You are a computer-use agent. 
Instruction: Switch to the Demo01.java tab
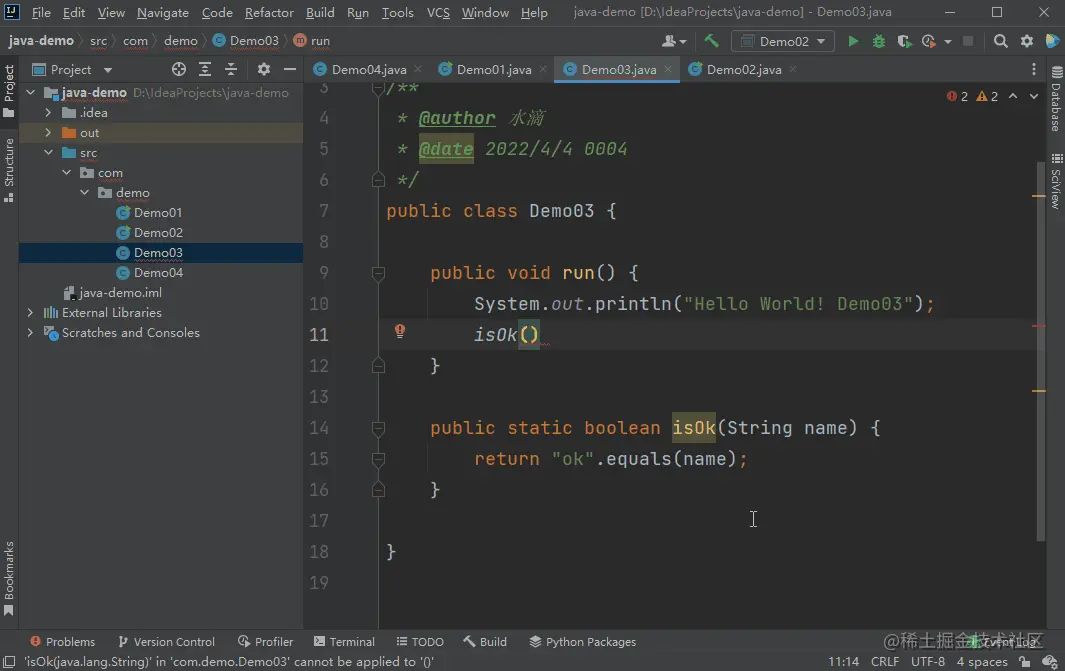[x=494, y=69]
